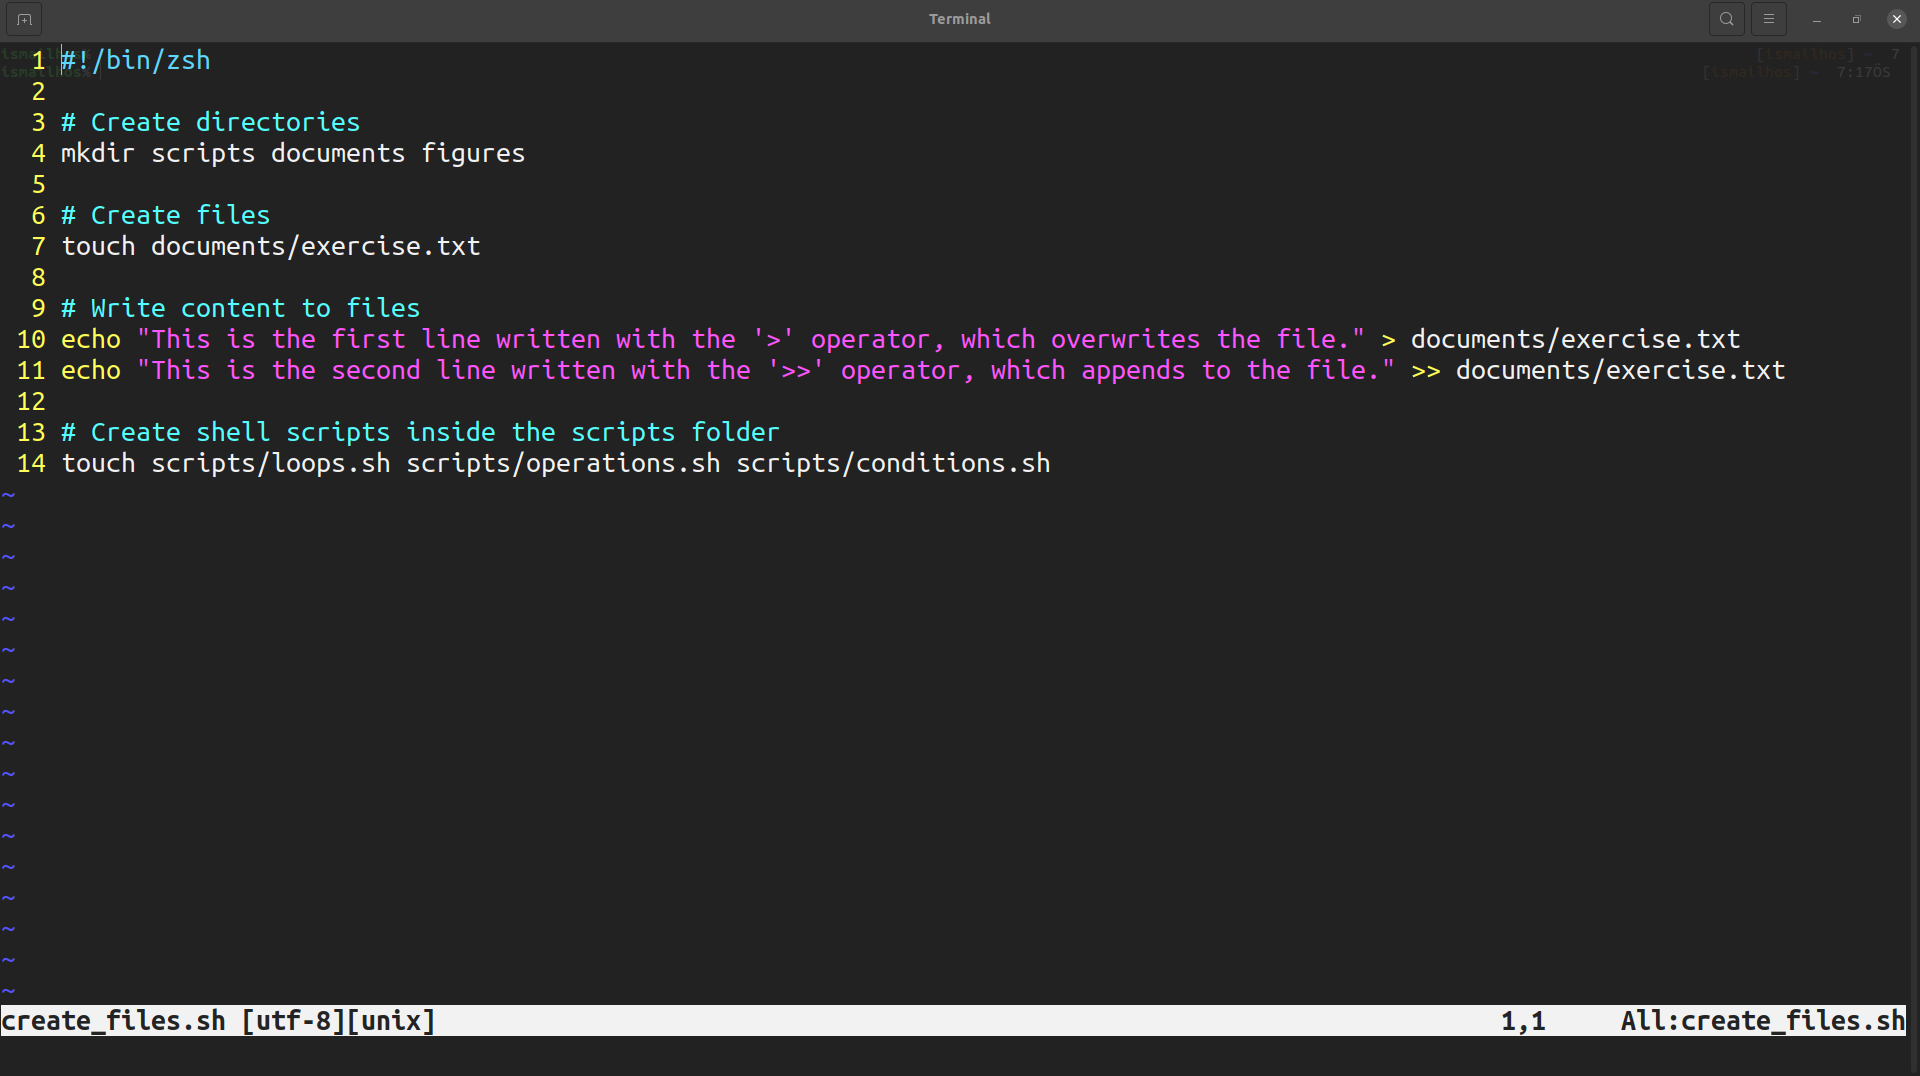This screenshot has width=1920, height=1076.
Task: Click the cursor position '1,1' in status line
Action: (x=1523, y=1021)
